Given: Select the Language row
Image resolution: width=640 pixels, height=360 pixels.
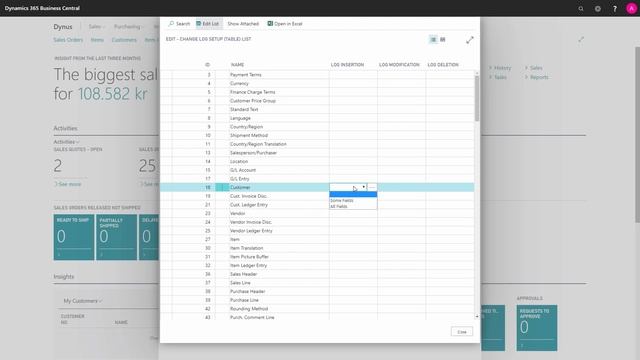Looking at the screenshot, I should pyautogui.click(x=317, y=118).
